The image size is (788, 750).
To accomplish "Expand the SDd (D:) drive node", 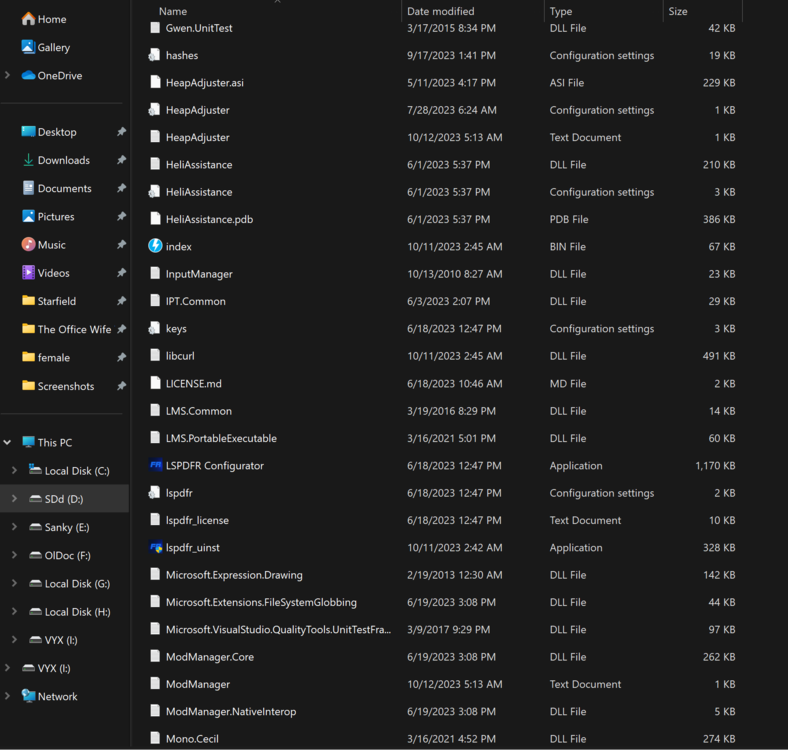I will coord(15,499).
